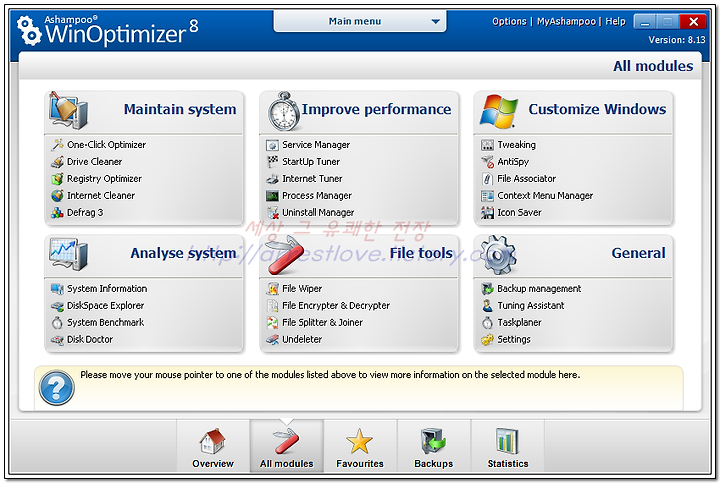Close the WinOptimizer window
This screenshot has height=483, width=720.
click(x=693, y=22)
